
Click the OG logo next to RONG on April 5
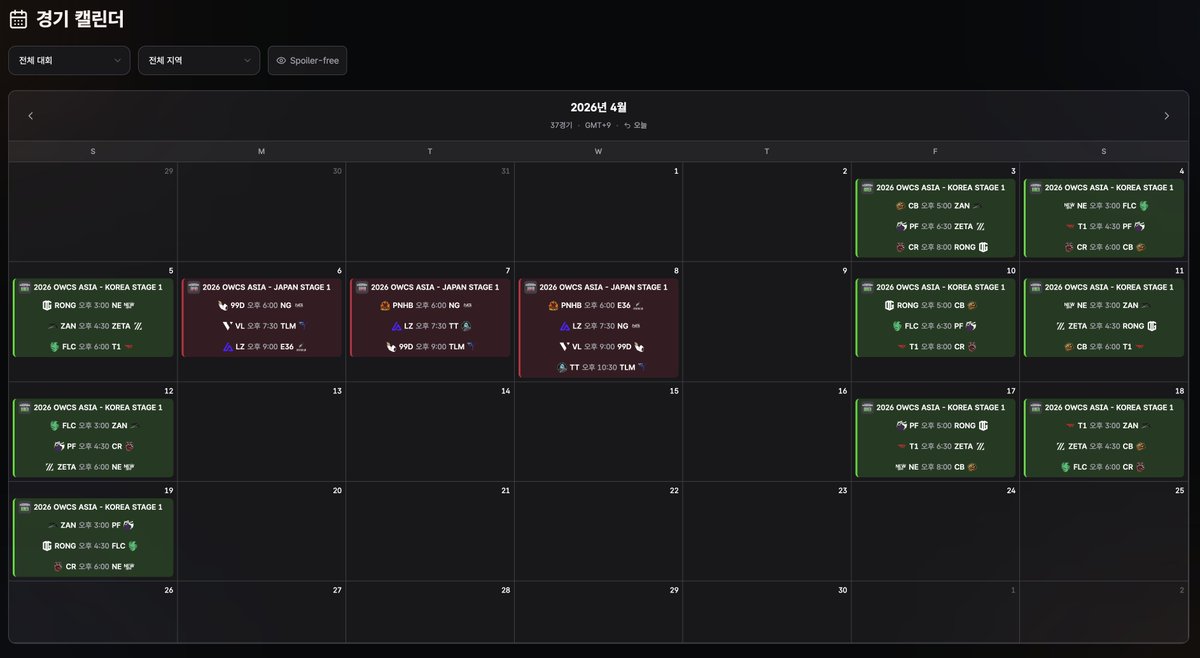pyautogui.click(x=46, y=306)
